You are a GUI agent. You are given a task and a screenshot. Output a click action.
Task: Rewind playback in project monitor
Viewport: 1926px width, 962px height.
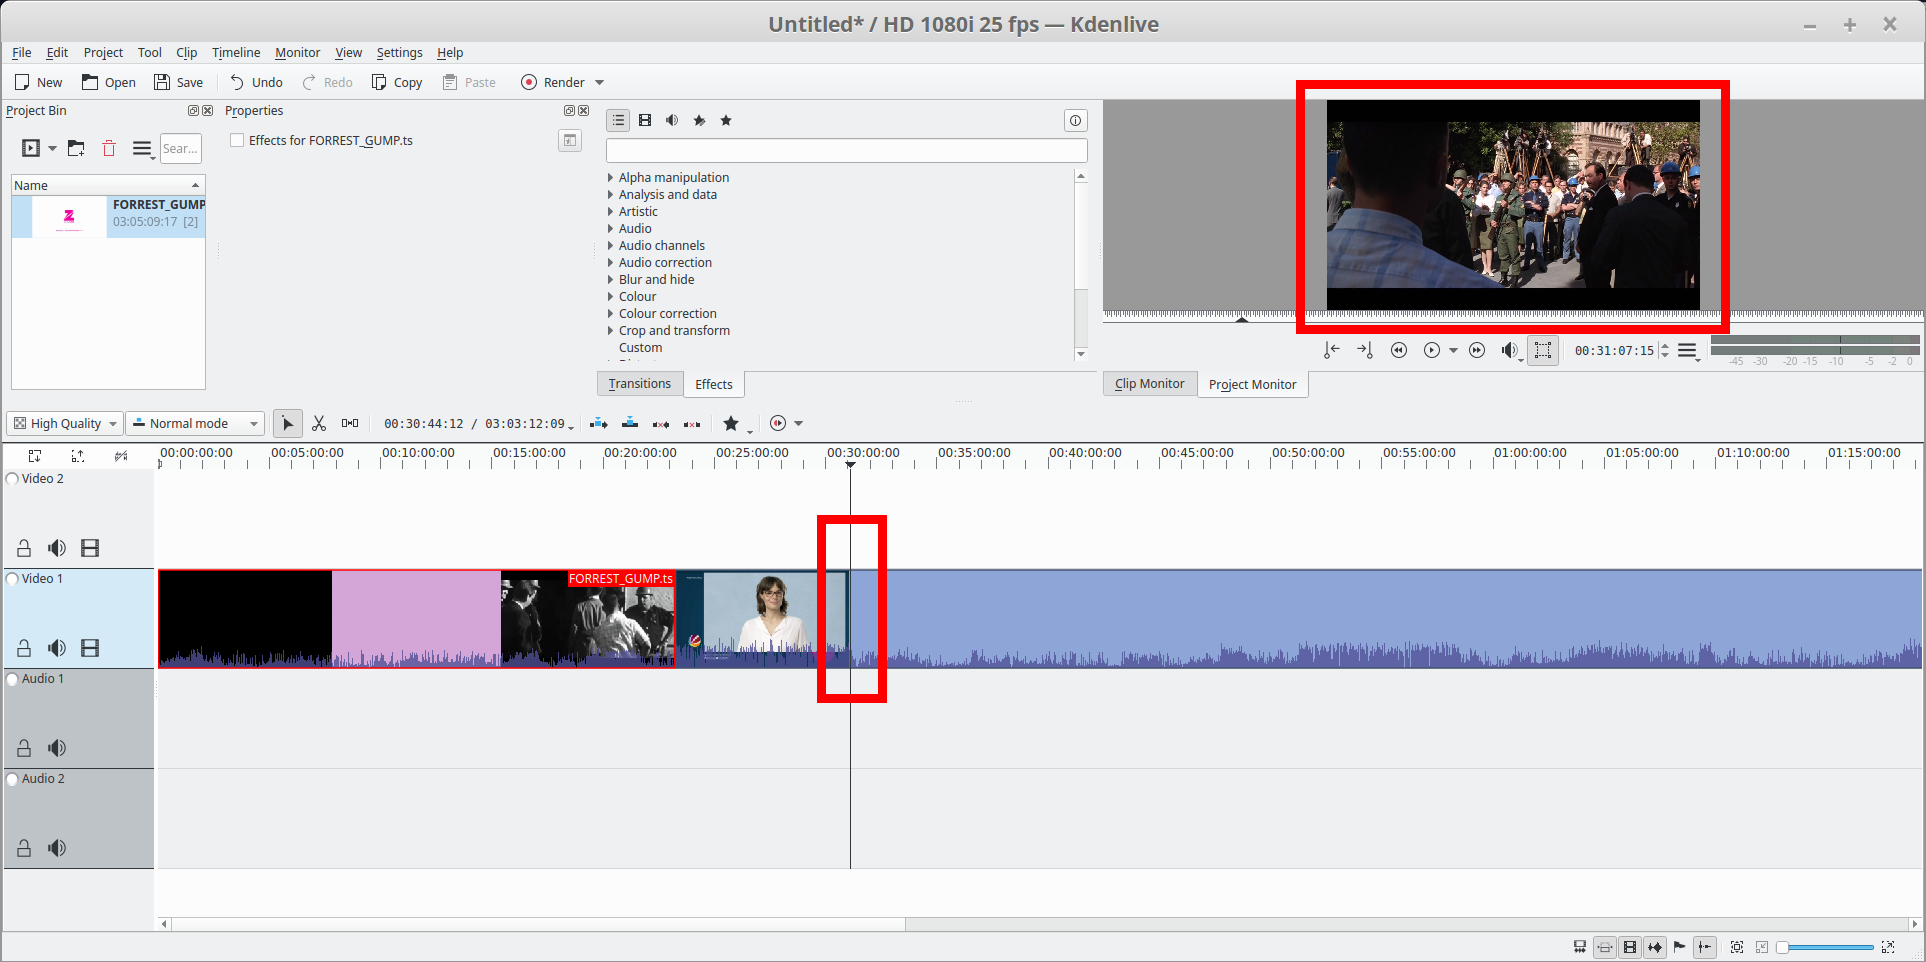click(x=1399, y=350)
